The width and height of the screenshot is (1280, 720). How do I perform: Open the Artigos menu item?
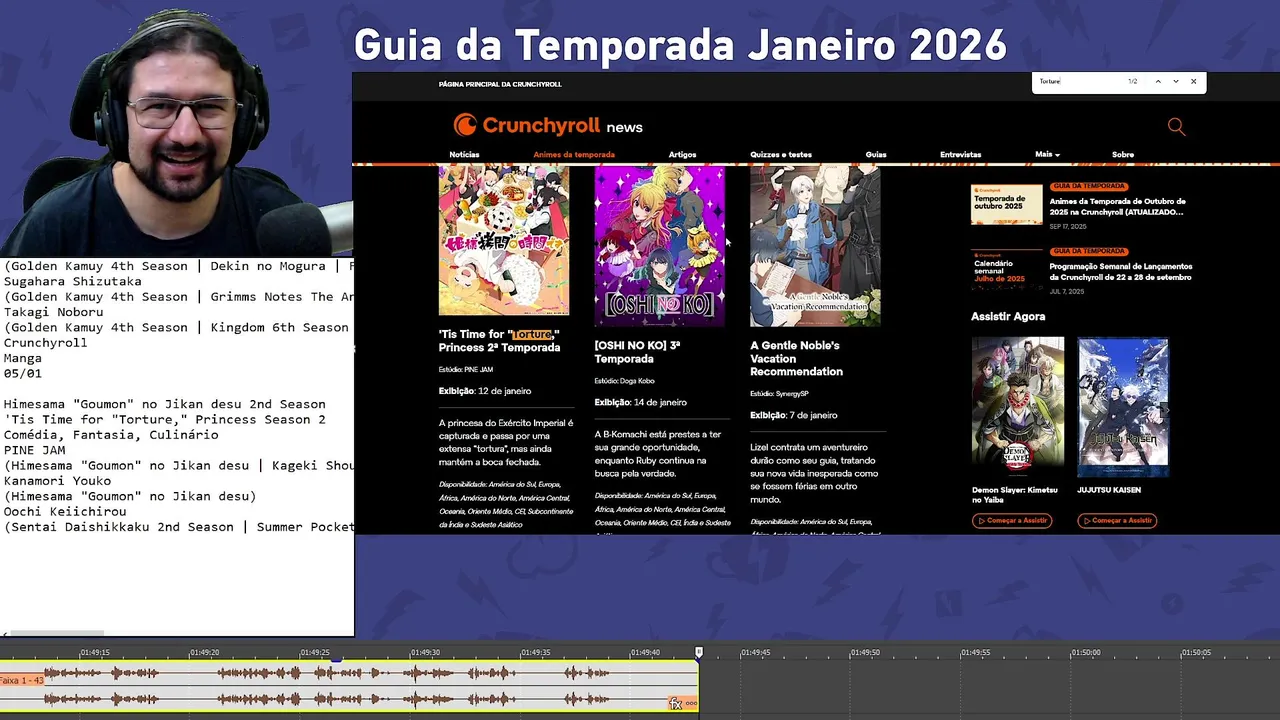tap(682, 155)
